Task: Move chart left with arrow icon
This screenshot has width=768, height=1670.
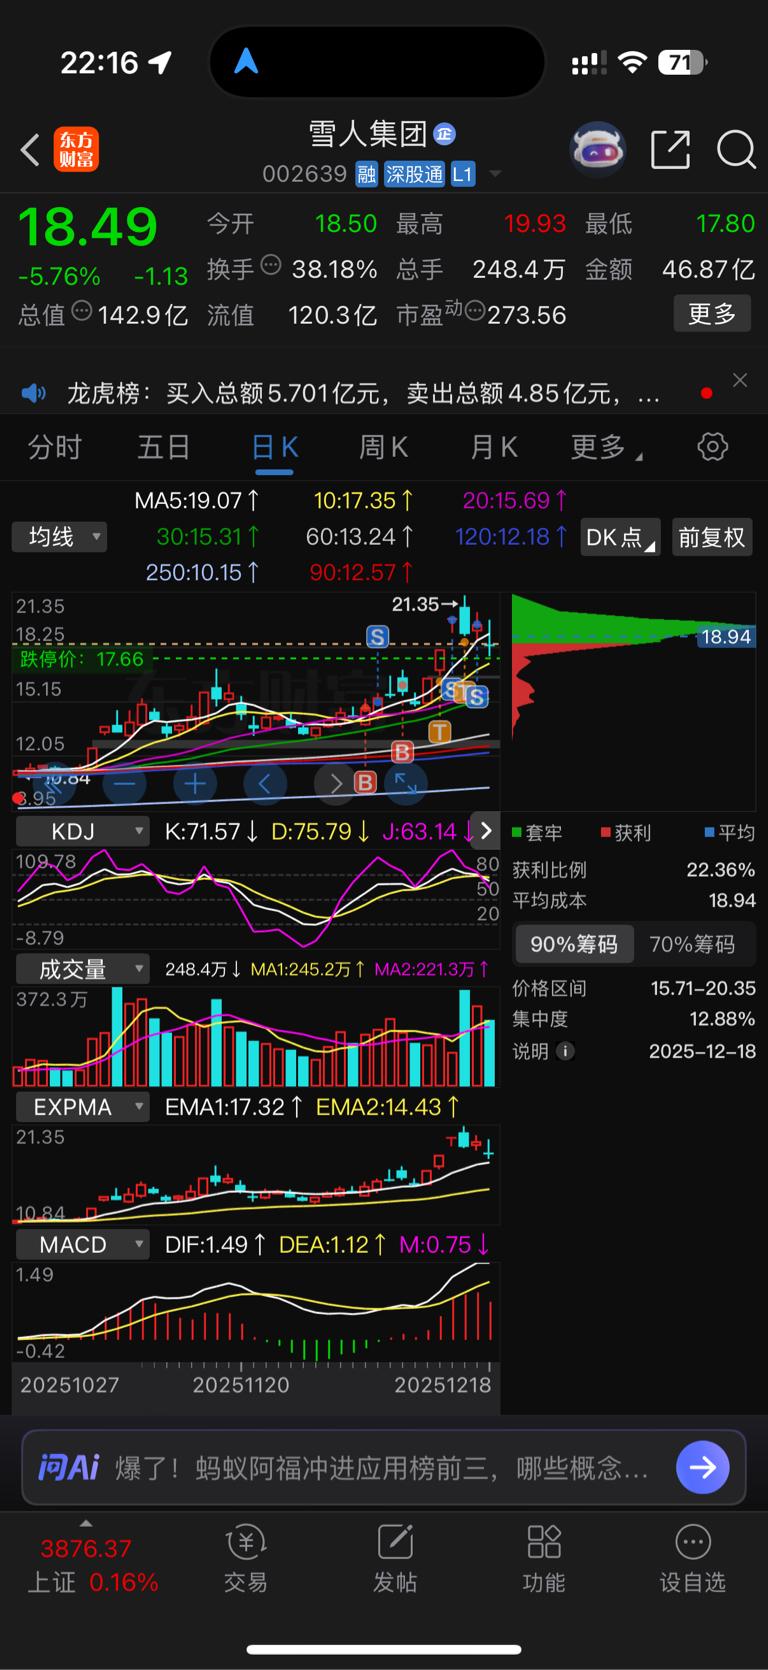Action: point(265,783)
